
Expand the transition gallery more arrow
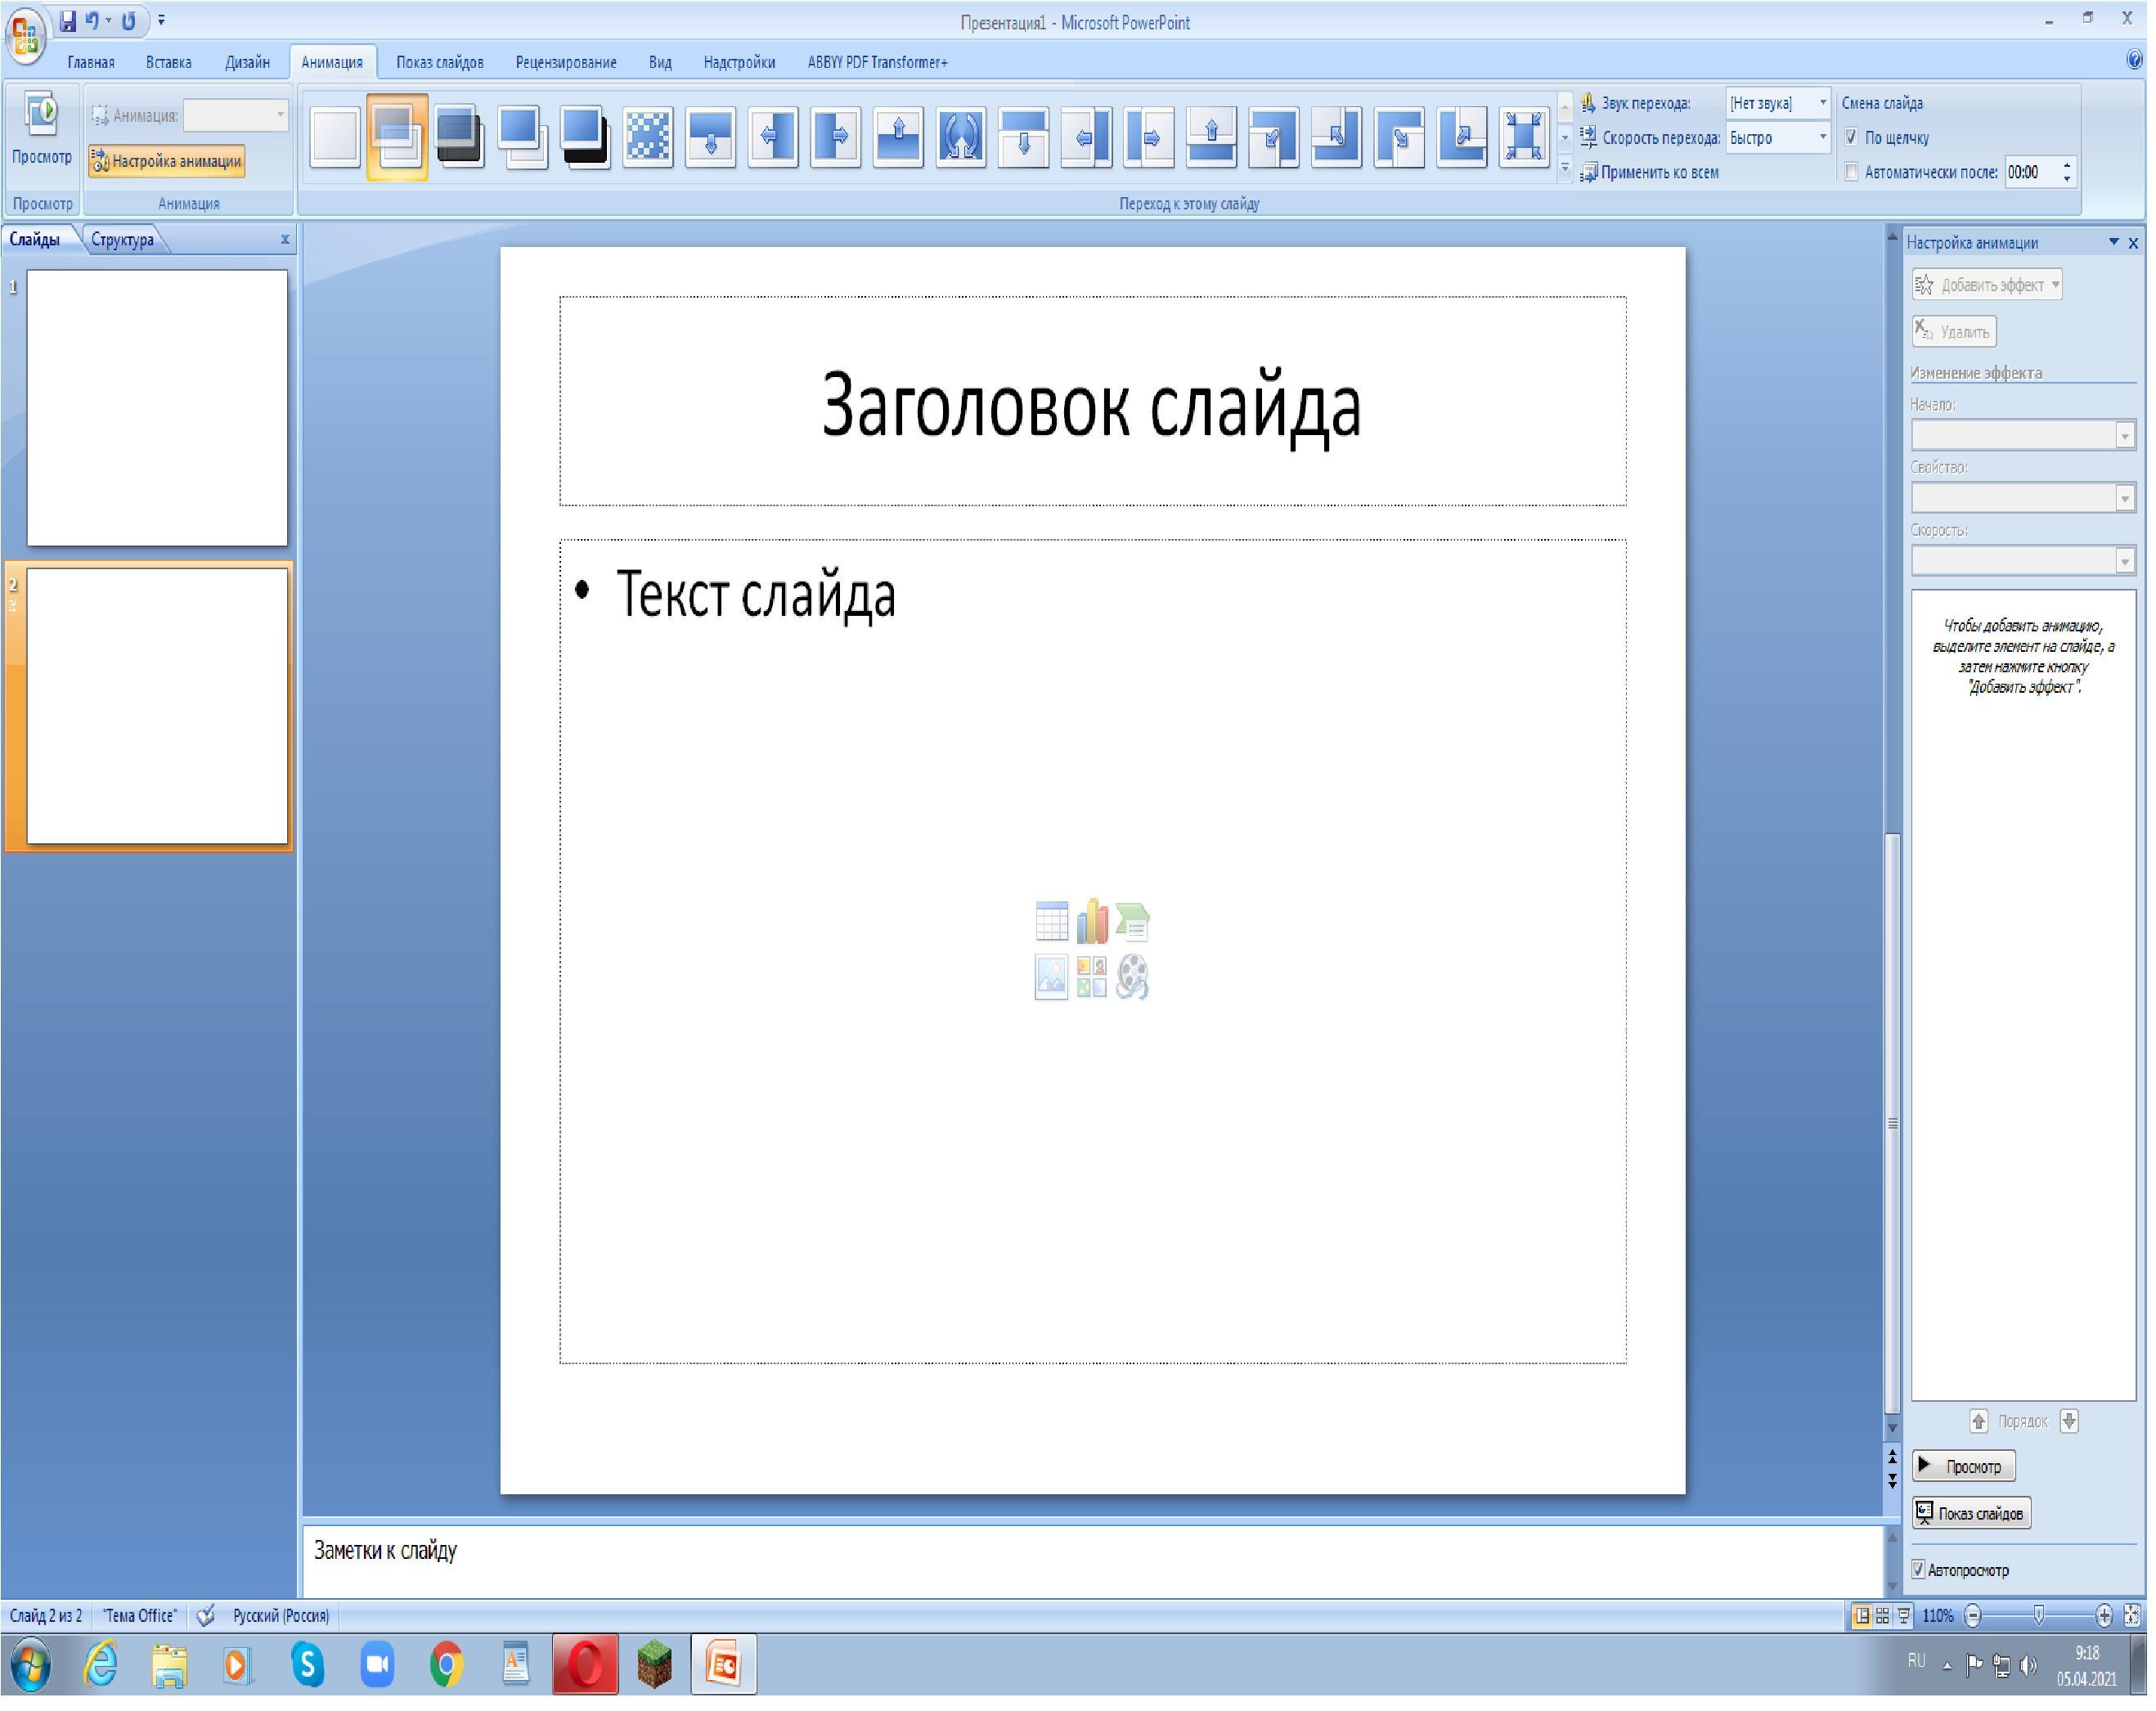(1566, 169)
